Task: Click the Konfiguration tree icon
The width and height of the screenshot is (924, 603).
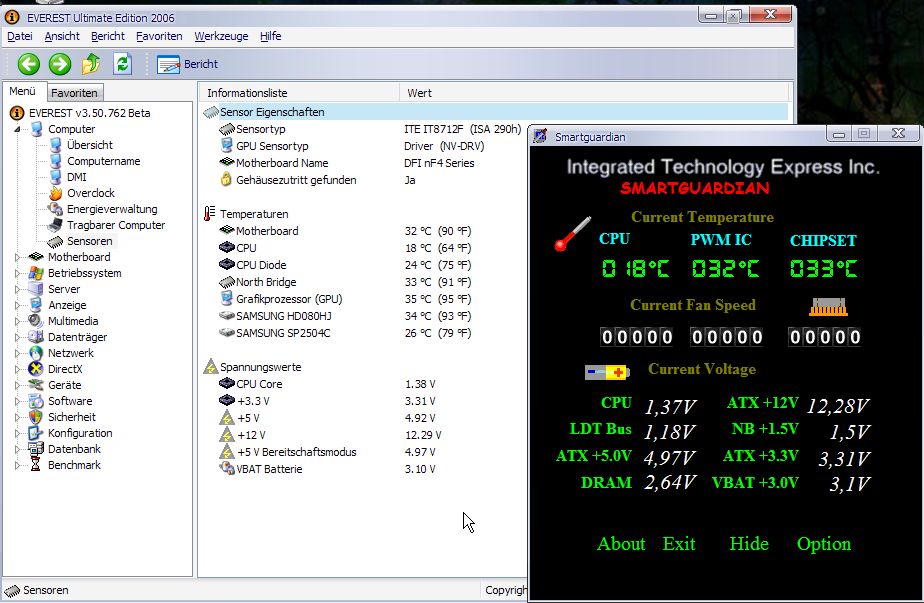Action: [x=36, y=432]
